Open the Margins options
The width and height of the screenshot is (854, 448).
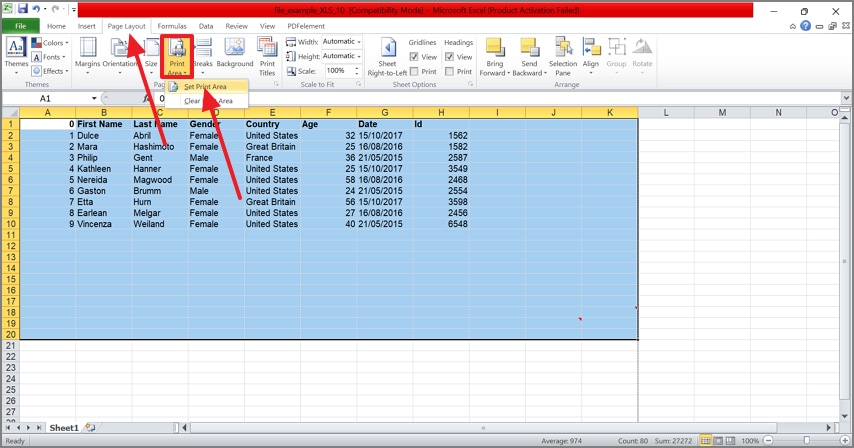pos(88,56)
